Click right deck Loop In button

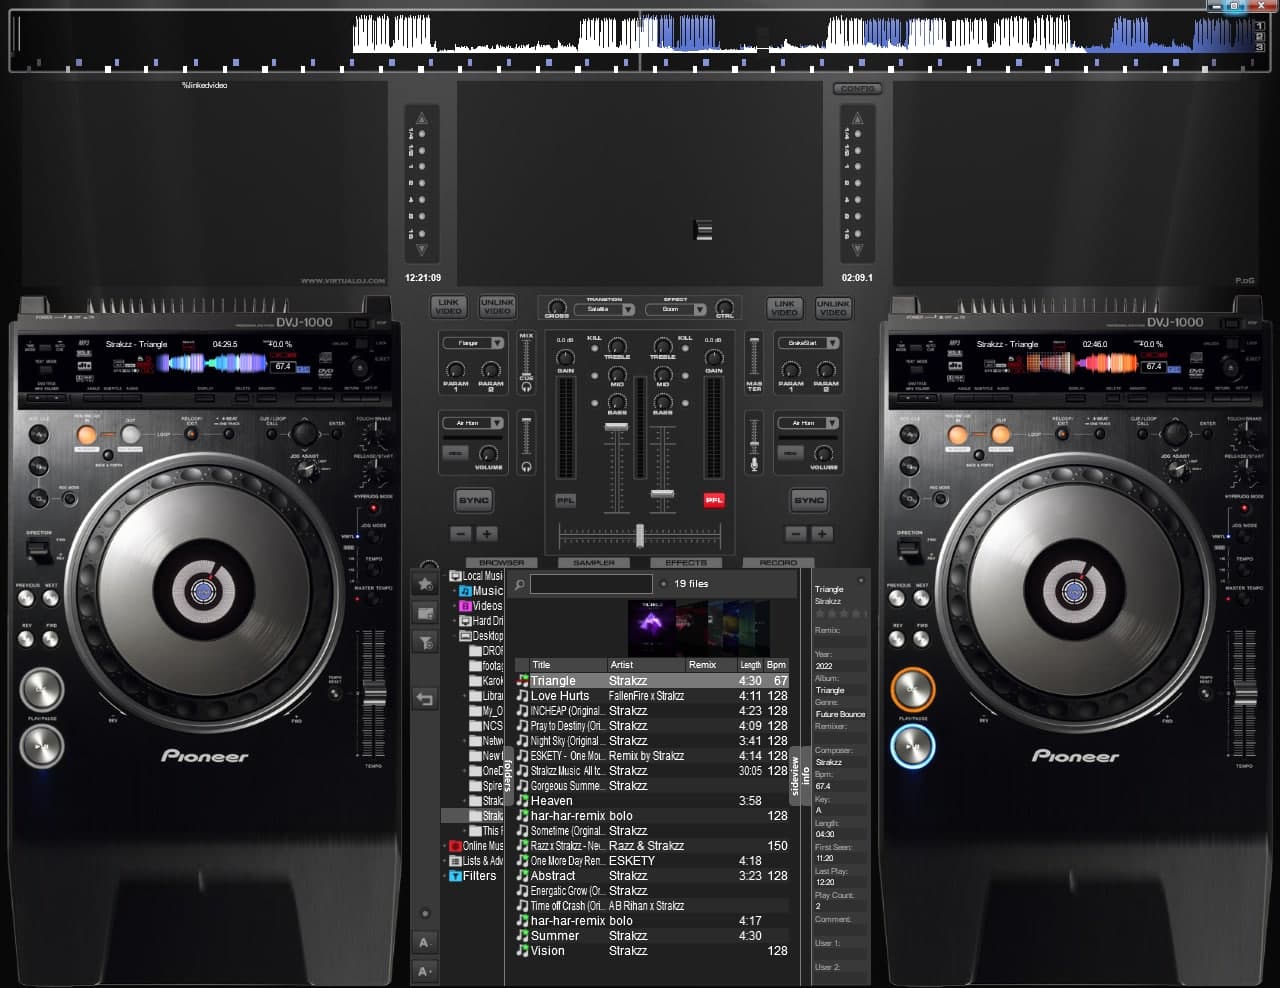point(958,434)
